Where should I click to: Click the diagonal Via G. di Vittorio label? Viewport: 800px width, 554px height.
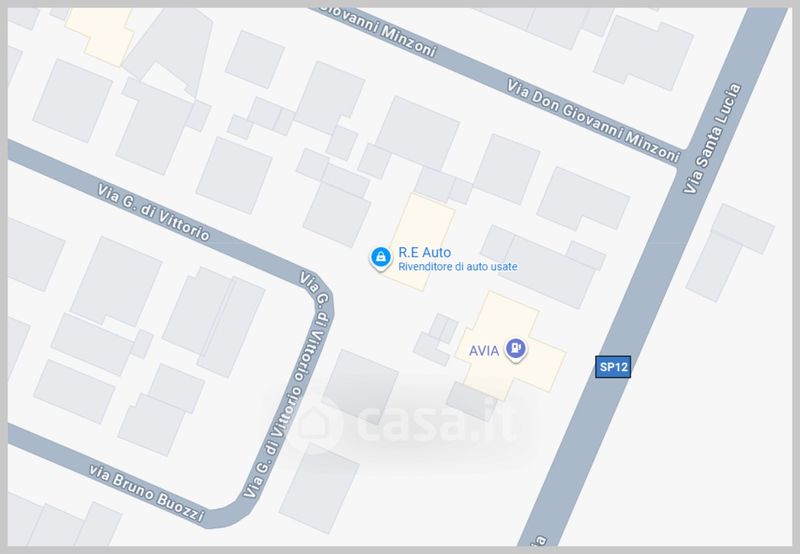(154, 212)
